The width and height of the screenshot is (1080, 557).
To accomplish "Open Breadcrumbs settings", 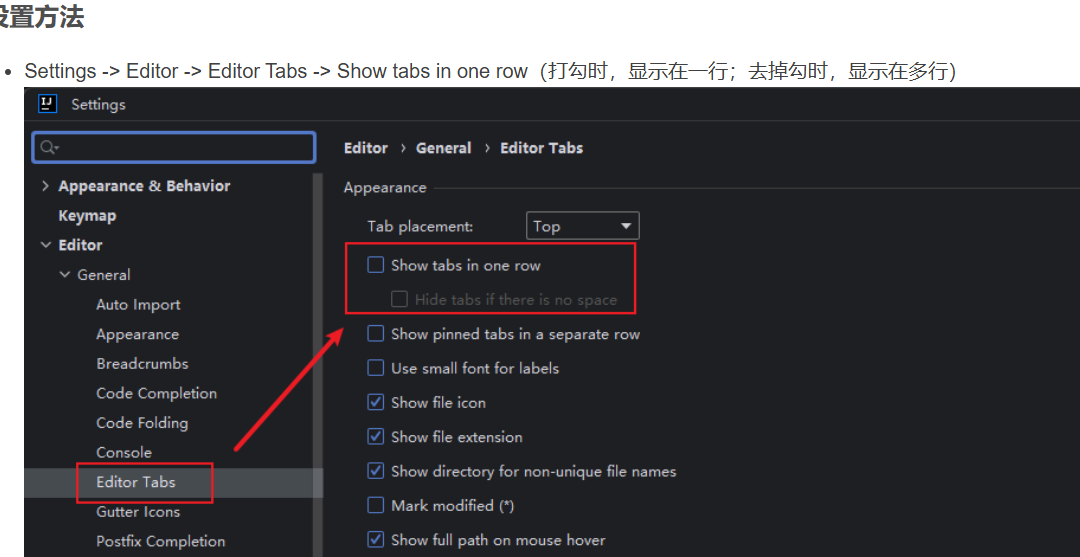I will [x=142, y=364].
